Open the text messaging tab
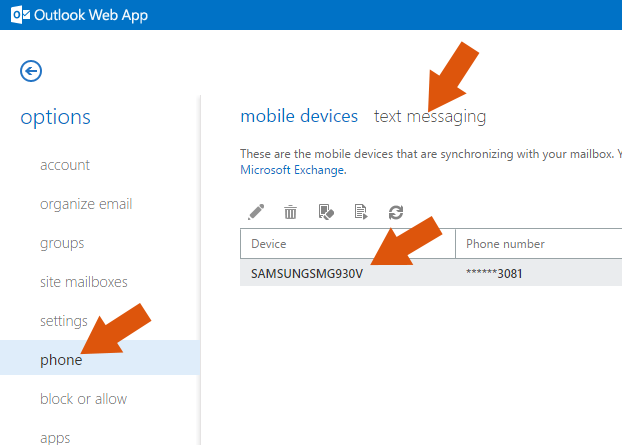Image resolution: width=622 pixels, height=445 pixels. 430,116
